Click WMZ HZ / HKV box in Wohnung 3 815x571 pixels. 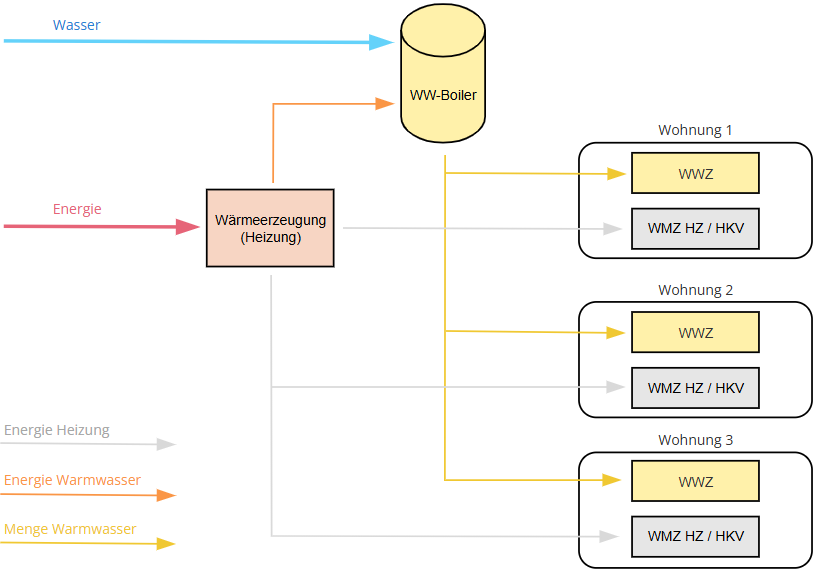point(695,537)
